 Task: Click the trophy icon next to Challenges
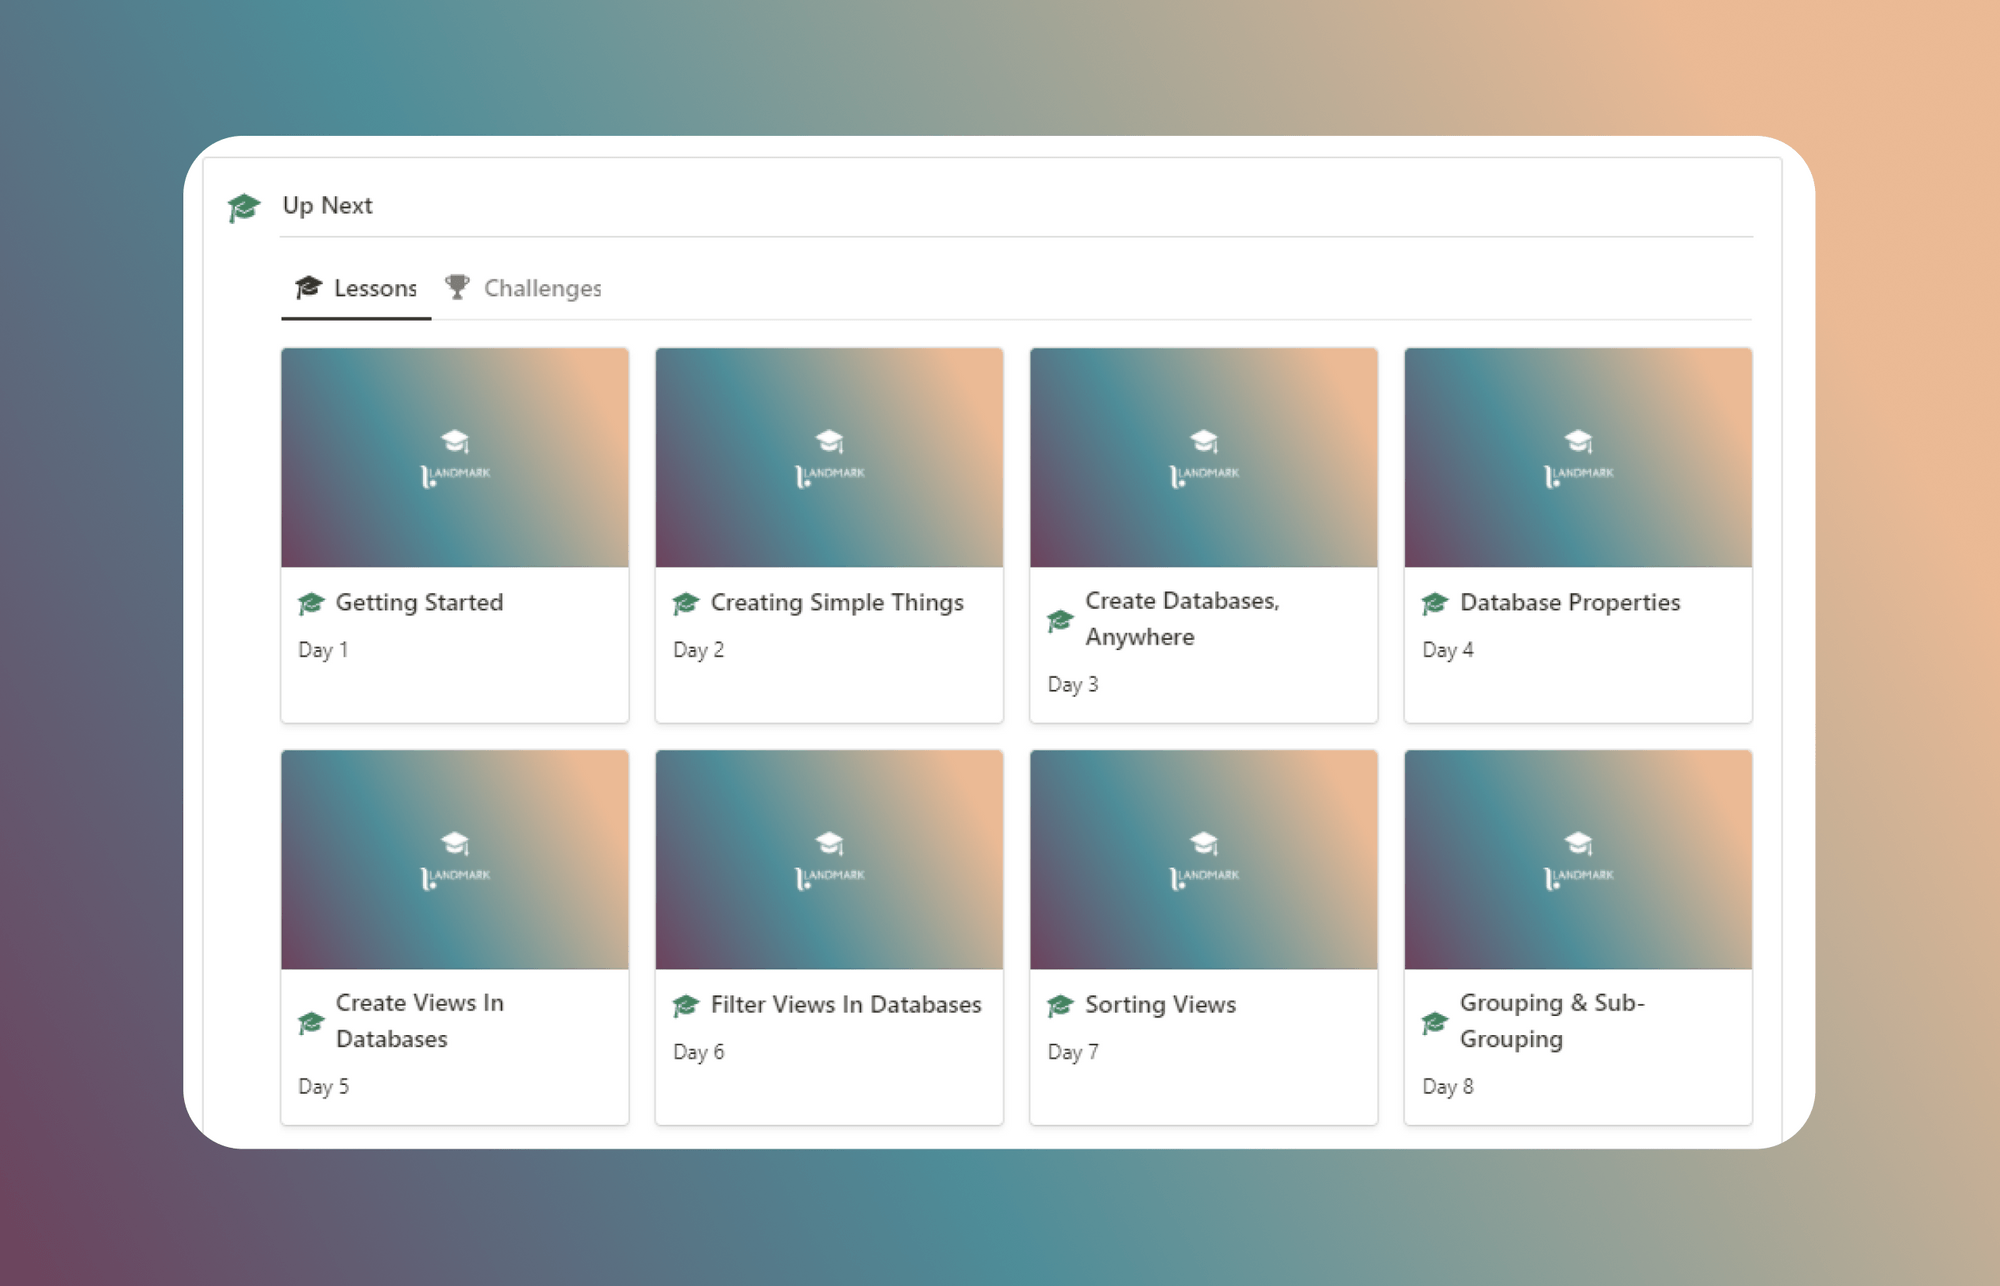pos(457,287)
